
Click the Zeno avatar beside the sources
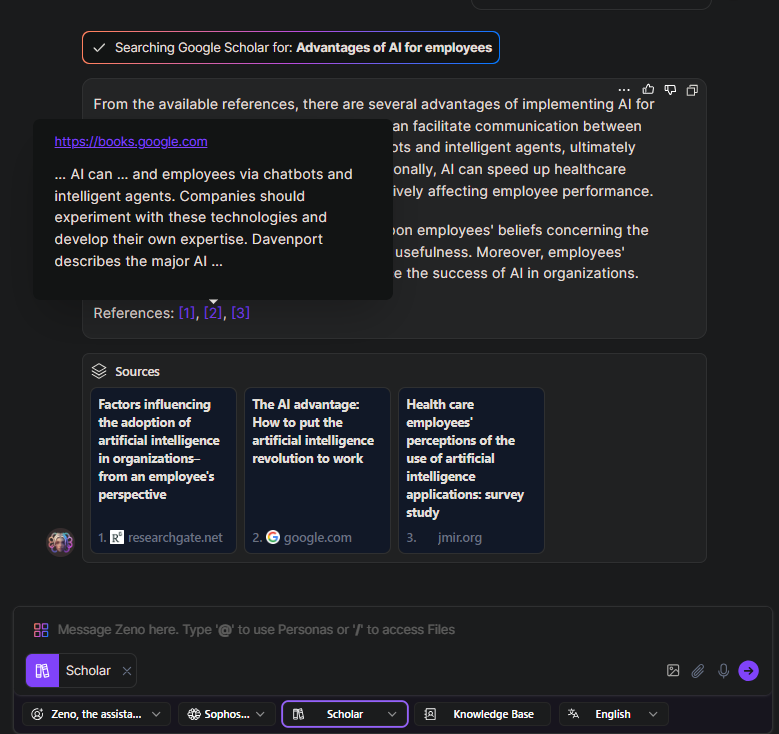(x=60, y=542)
